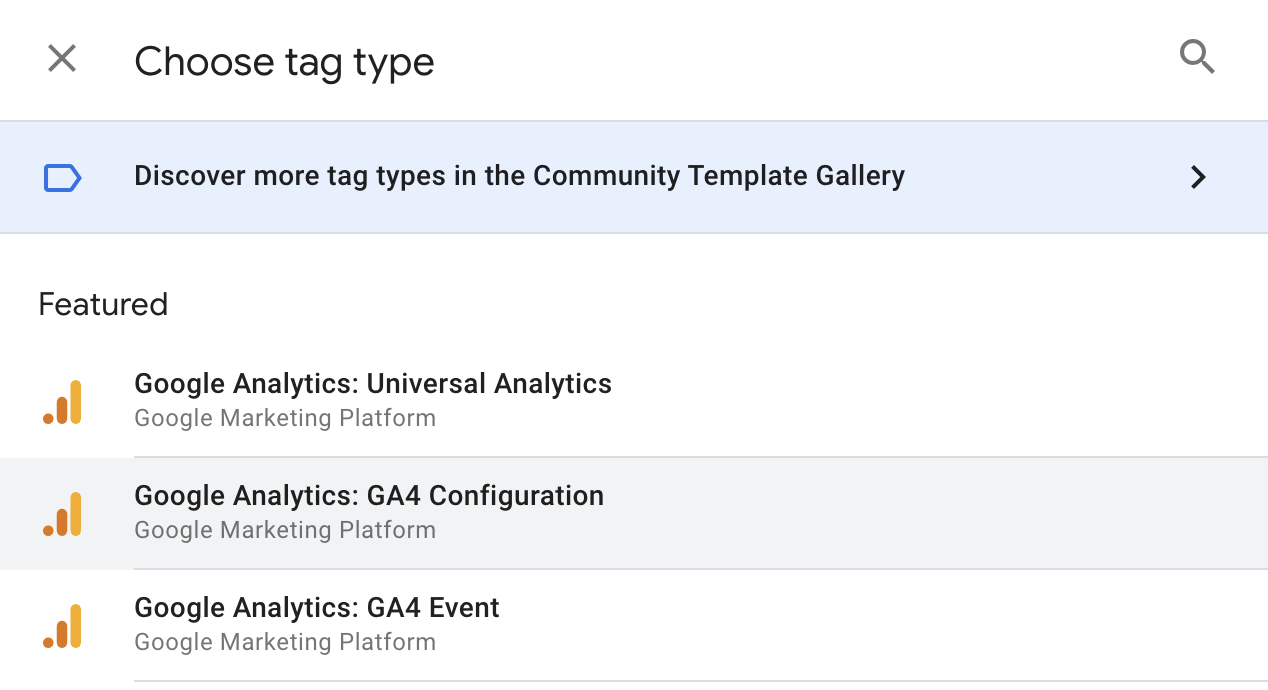The height and width of the screenshot is (690, 1268).
Task: Click the blank area of the Universal Analytics row
Action: click(900, 402)
